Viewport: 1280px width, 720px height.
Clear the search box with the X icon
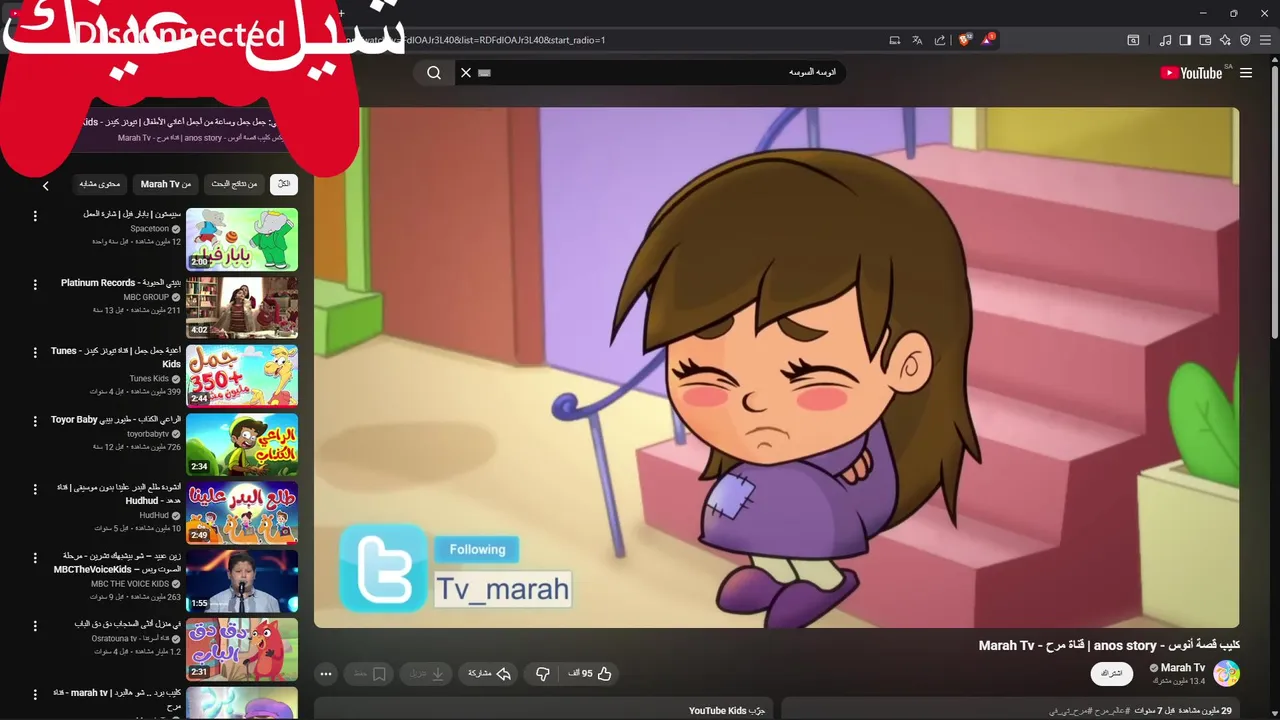tap(465, 72)
